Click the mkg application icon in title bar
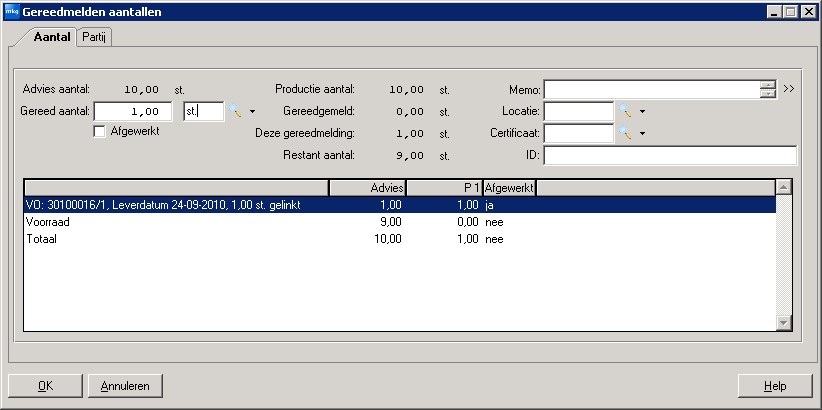 pyautogui.click(x=12, y=12)
